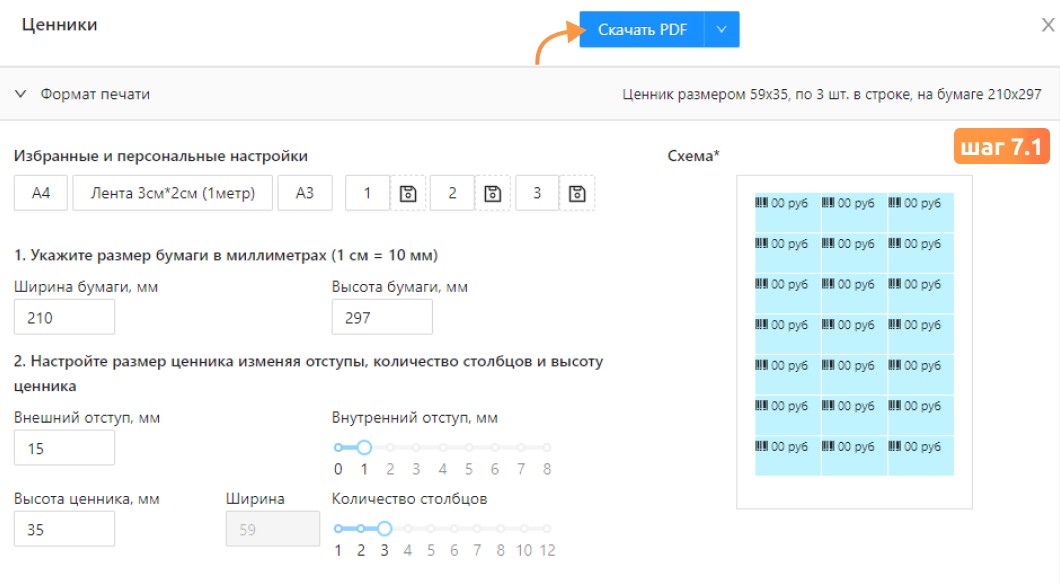Set Внутренний отступ slider to 4
This screenshot has width=1060, height=585.
click(x=442, y=448)
